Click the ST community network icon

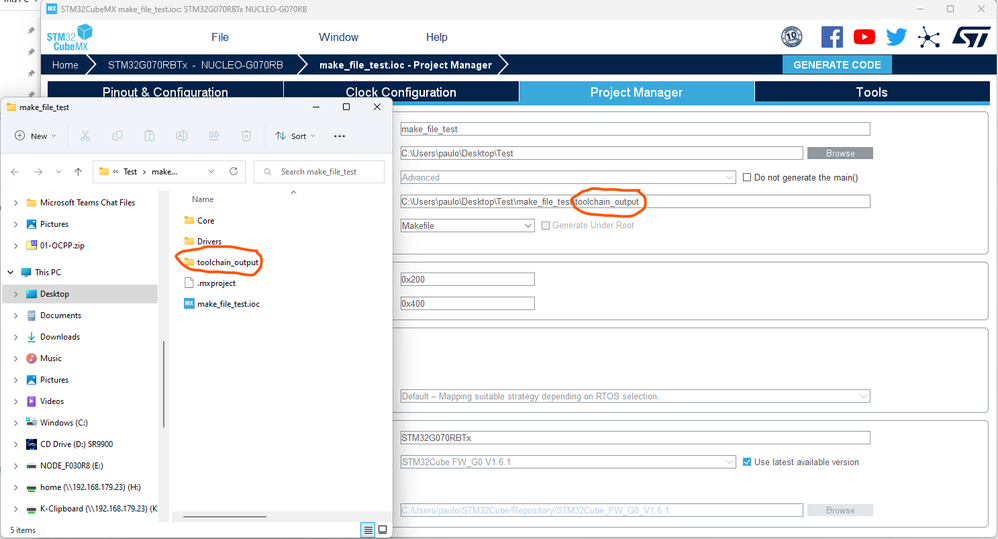coord(929,38)
